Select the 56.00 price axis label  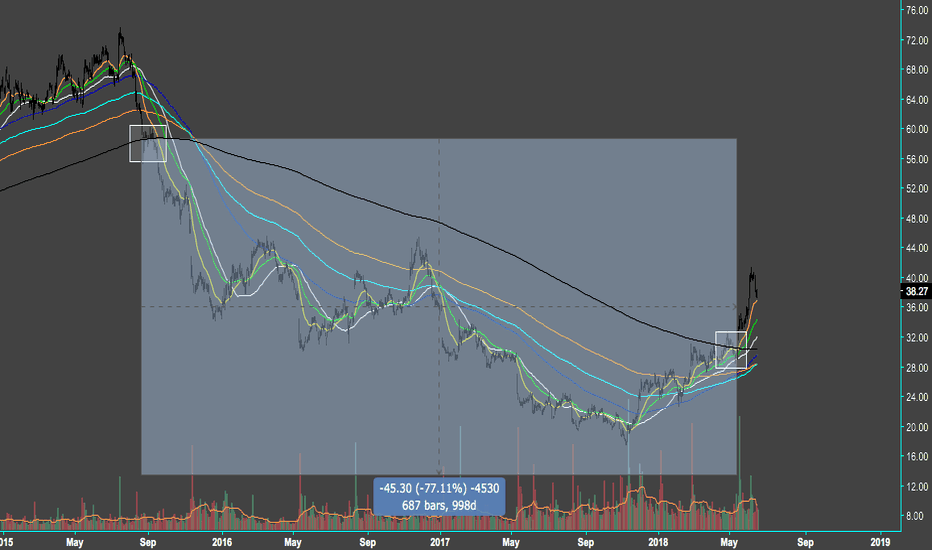[x=917, y=159]
